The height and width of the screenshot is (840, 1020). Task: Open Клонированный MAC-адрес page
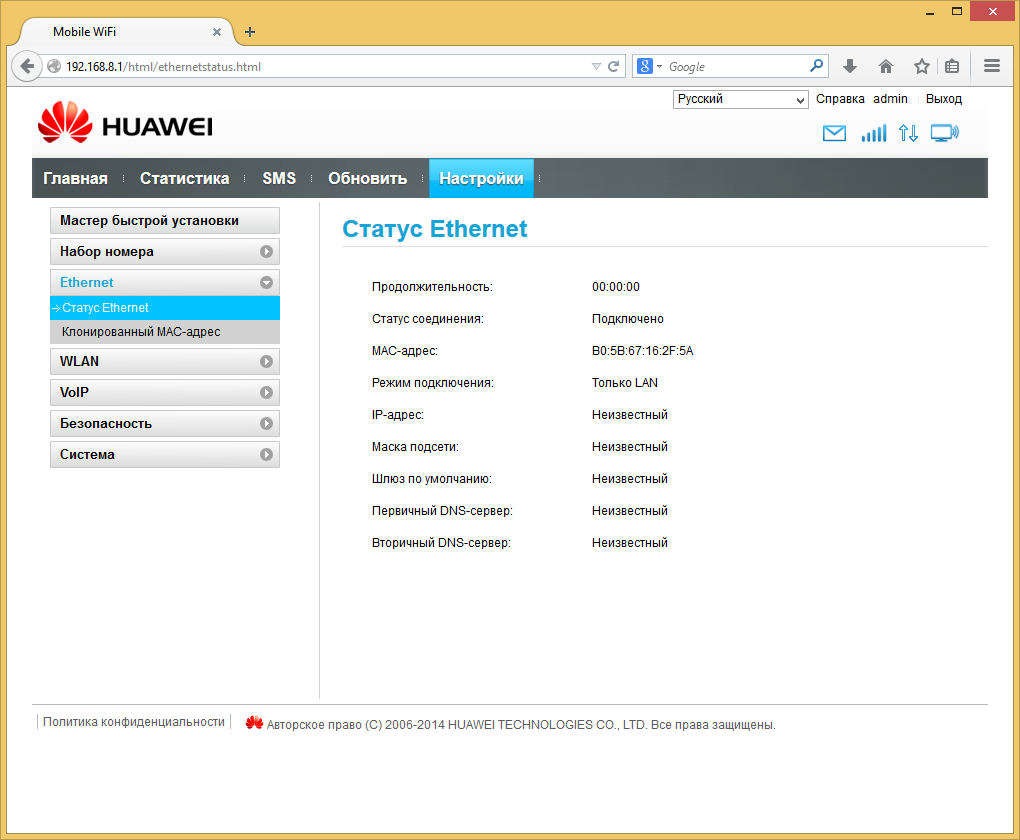[x=165, y=332]
